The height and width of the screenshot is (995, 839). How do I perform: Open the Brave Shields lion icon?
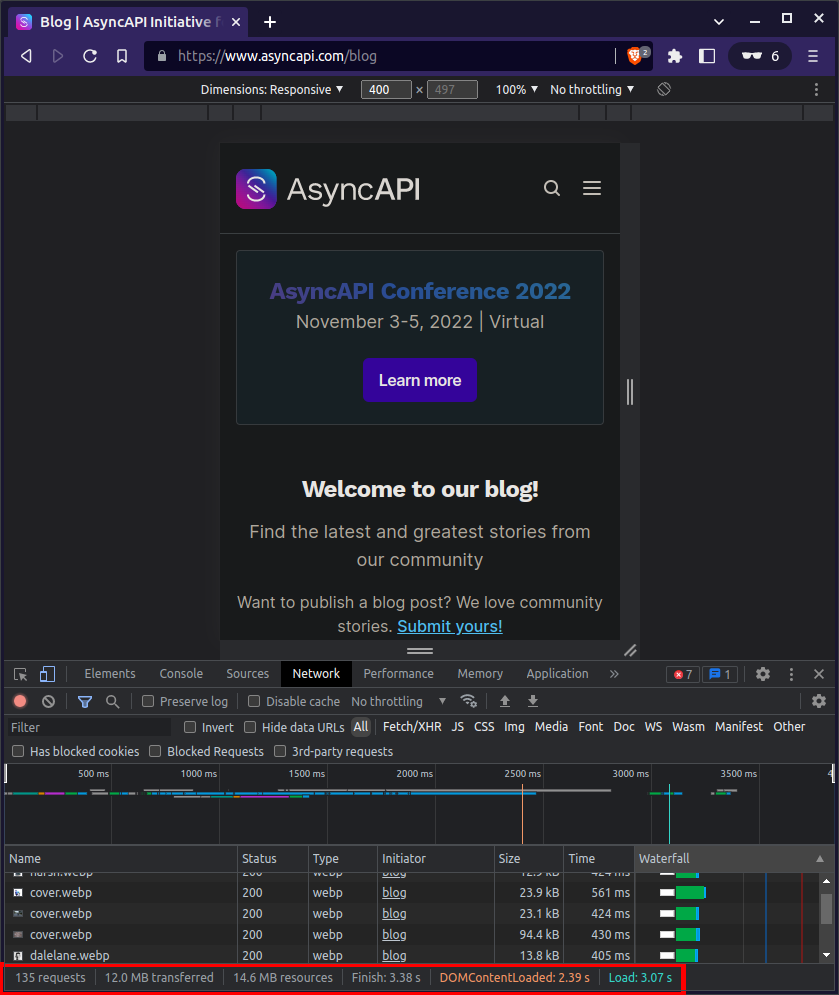coord(637,56)
